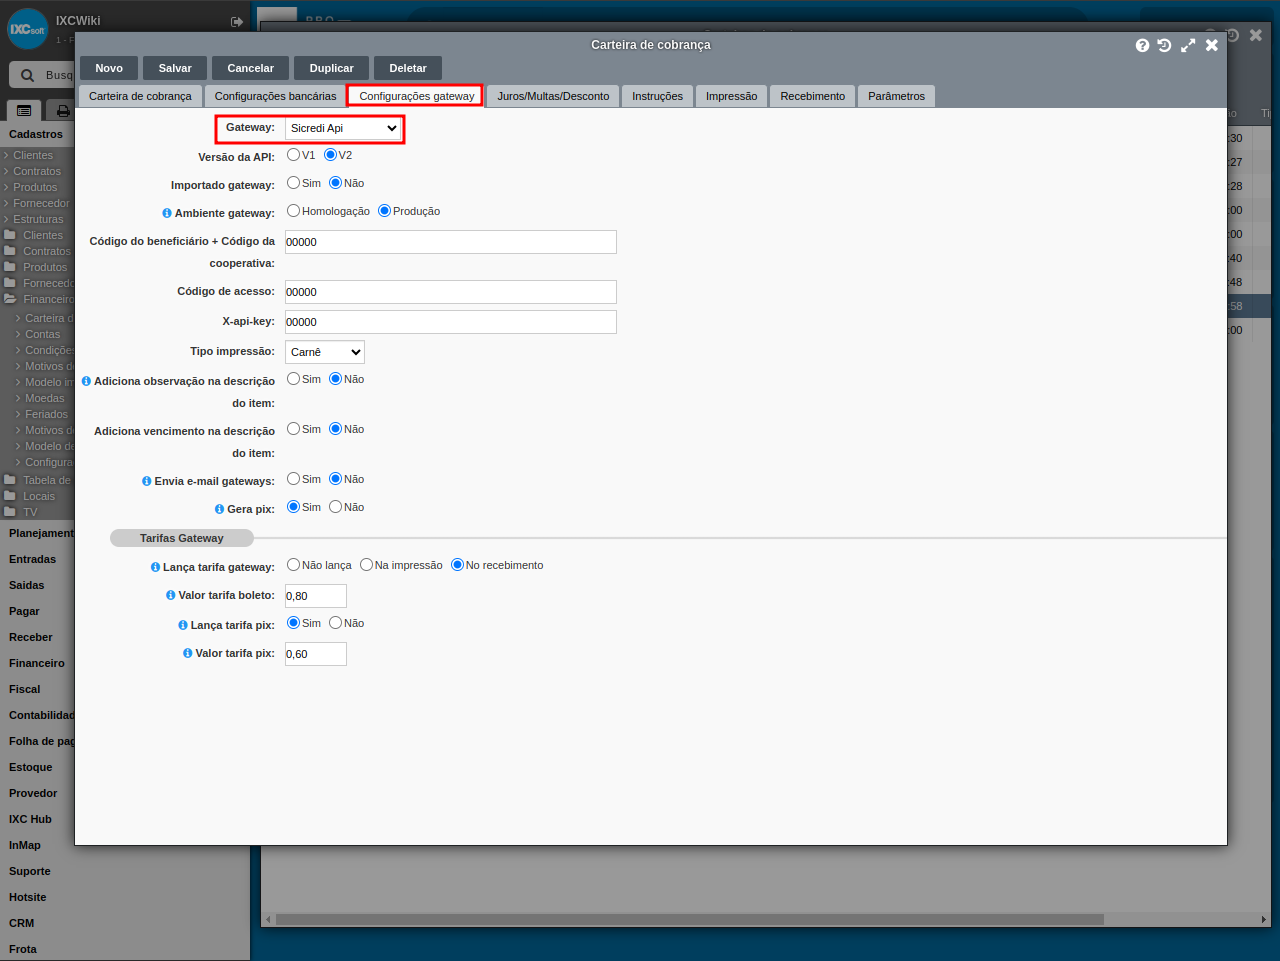Click the logout arrow icon beside IXCWiki
Viewport: 1280px width, 961px height.
pyautogui.click(x=237, y=21)
